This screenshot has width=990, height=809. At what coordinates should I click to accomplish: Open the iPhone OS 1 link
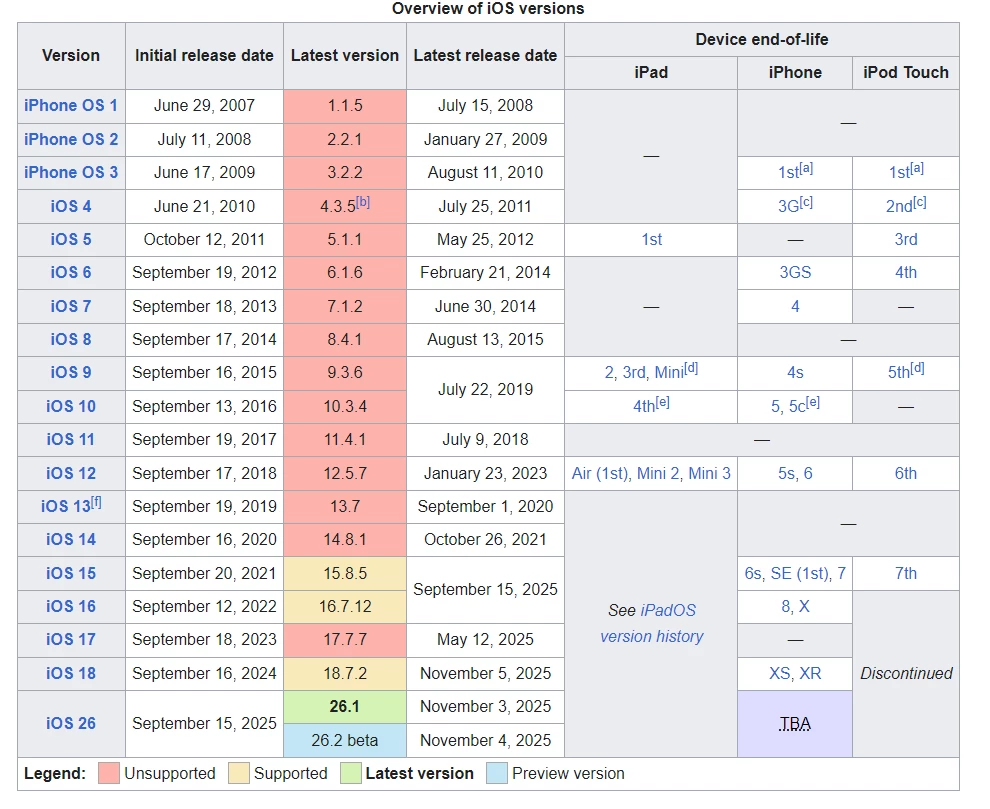click(x=71, y=105)
